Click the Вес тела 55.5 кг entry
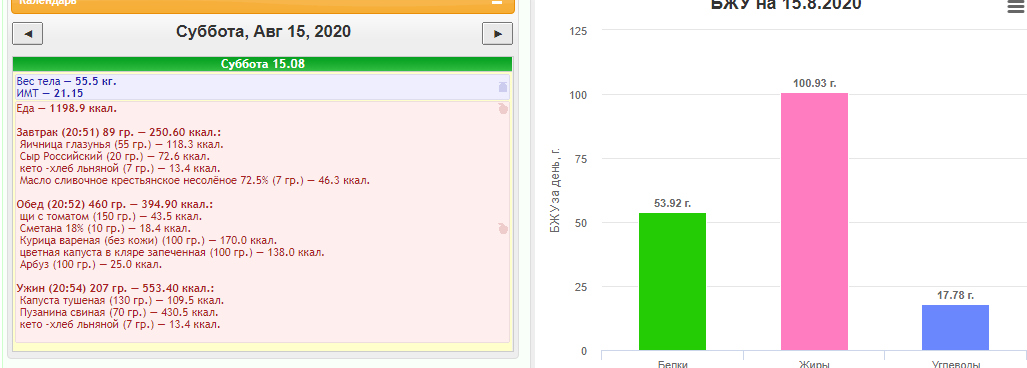The height and width of the screenshot is (368, 1027). tap(67, 81)
